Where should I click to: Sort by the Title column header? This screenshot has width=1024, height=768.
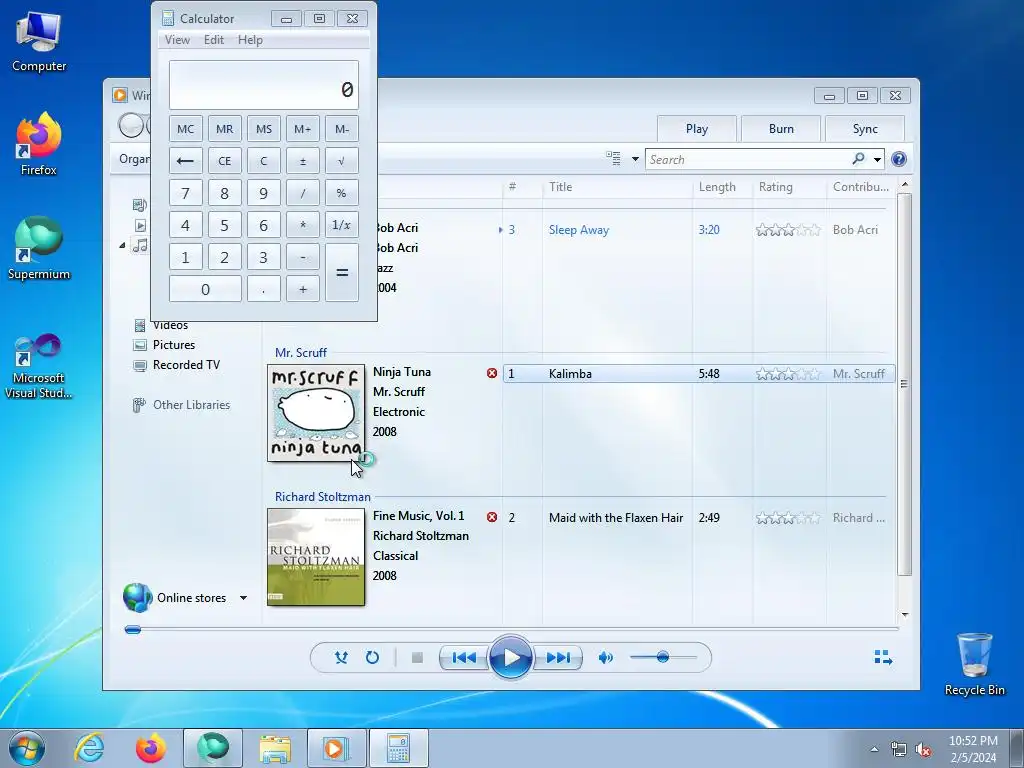click(x=560, y=187)
